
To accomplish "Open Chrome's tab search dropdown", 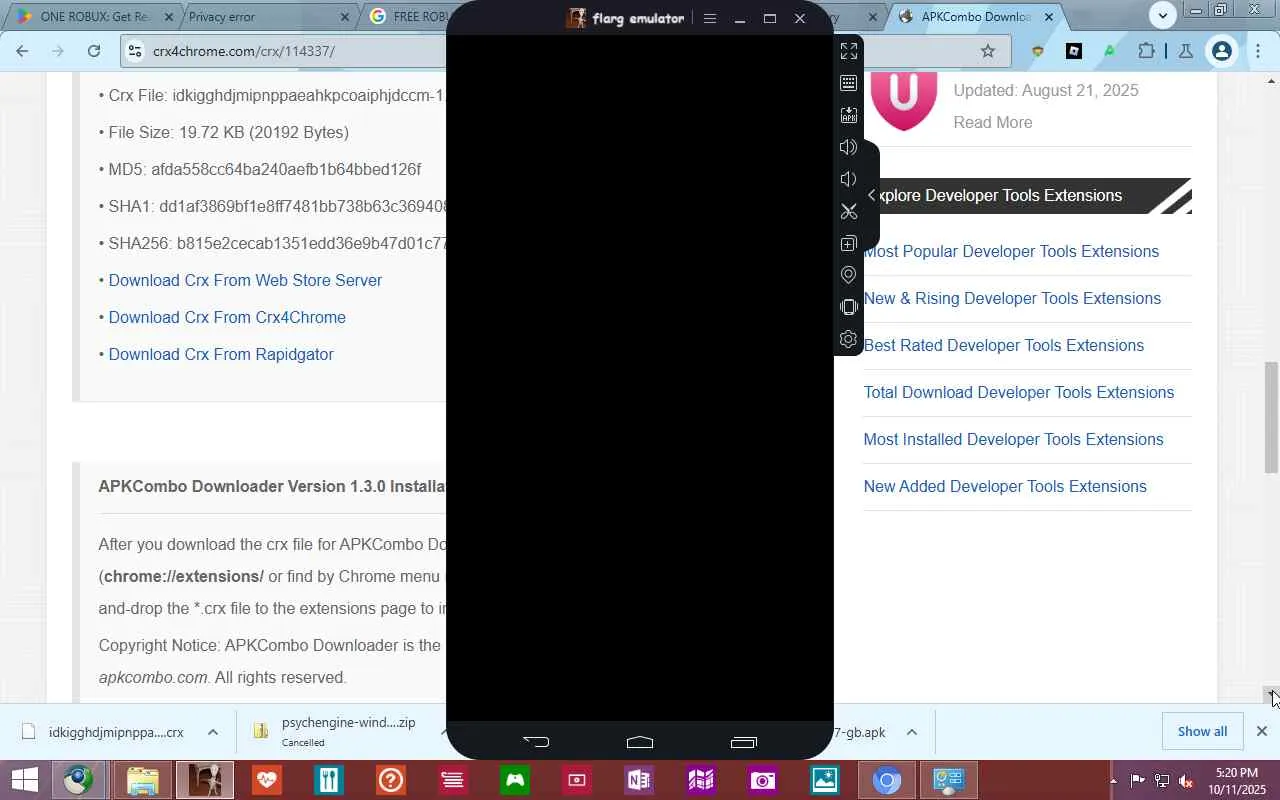I will click(x=1162, y=15).
